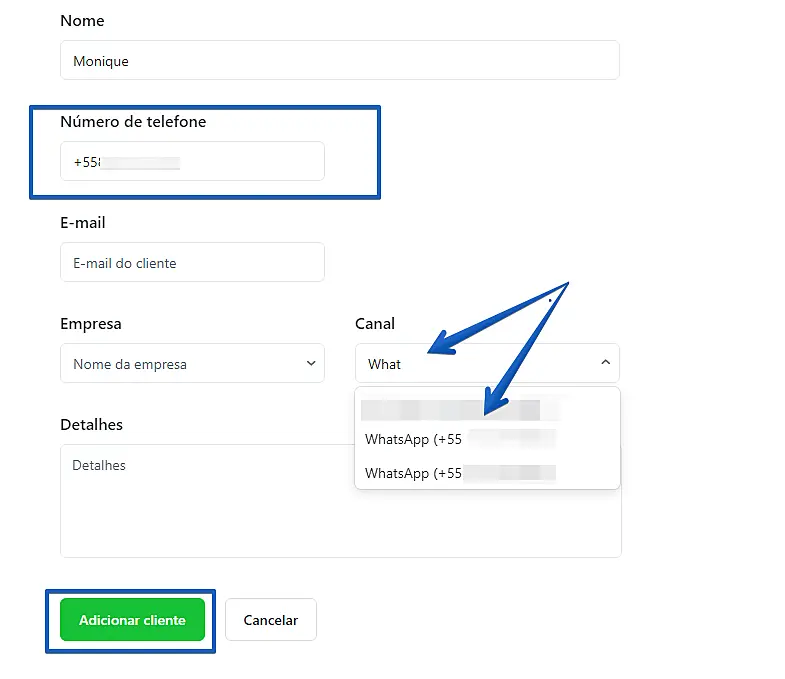Select the blurred first option in Canal list
The height and width of the screenshot is (679, 785).
pyautogui.click(x=450, y=410)
